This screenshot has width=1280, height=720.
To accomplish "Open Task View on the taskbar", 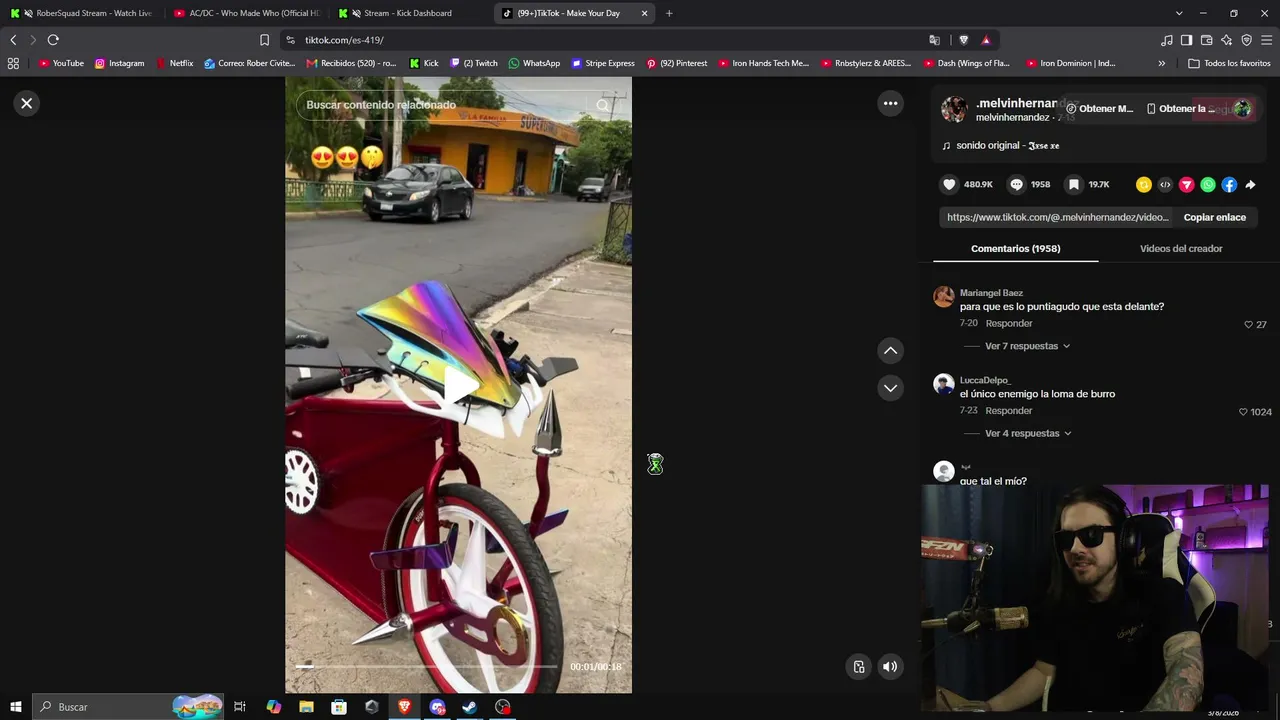I will [240, 707].
